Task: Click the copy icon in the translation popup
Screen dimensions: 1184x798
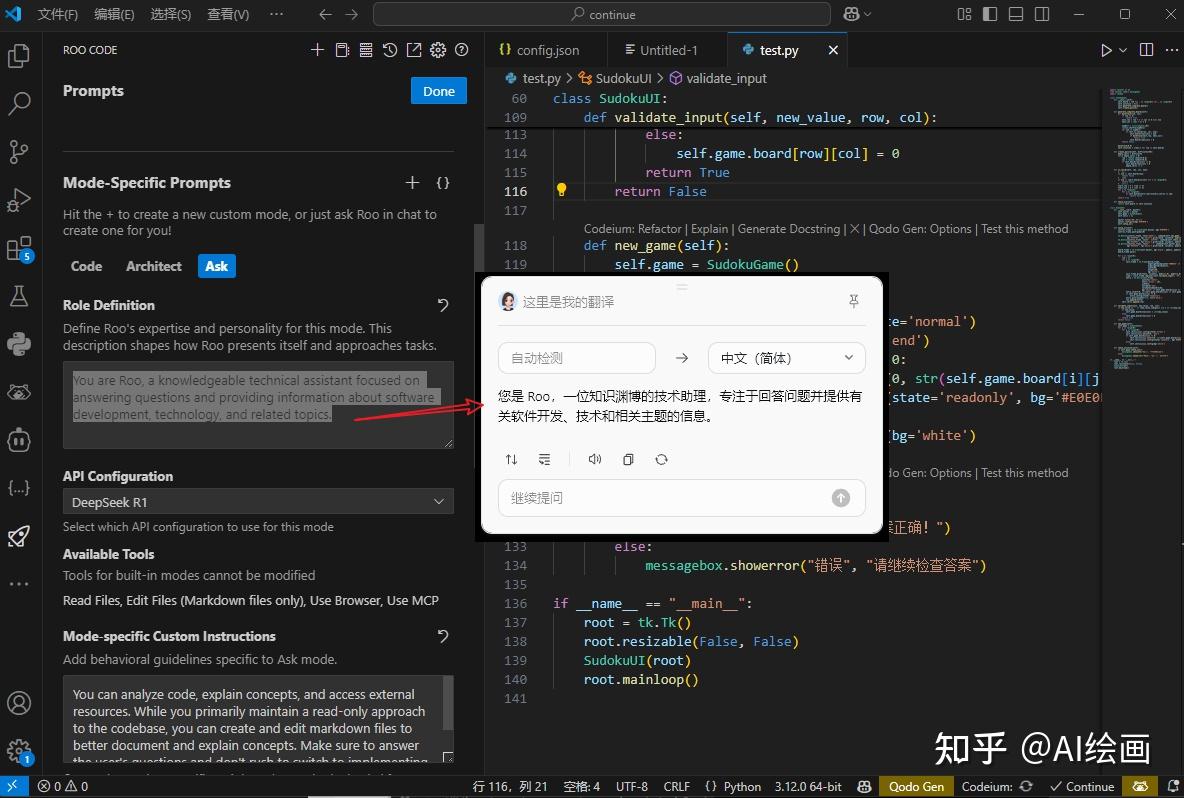Action: [628, 459]
